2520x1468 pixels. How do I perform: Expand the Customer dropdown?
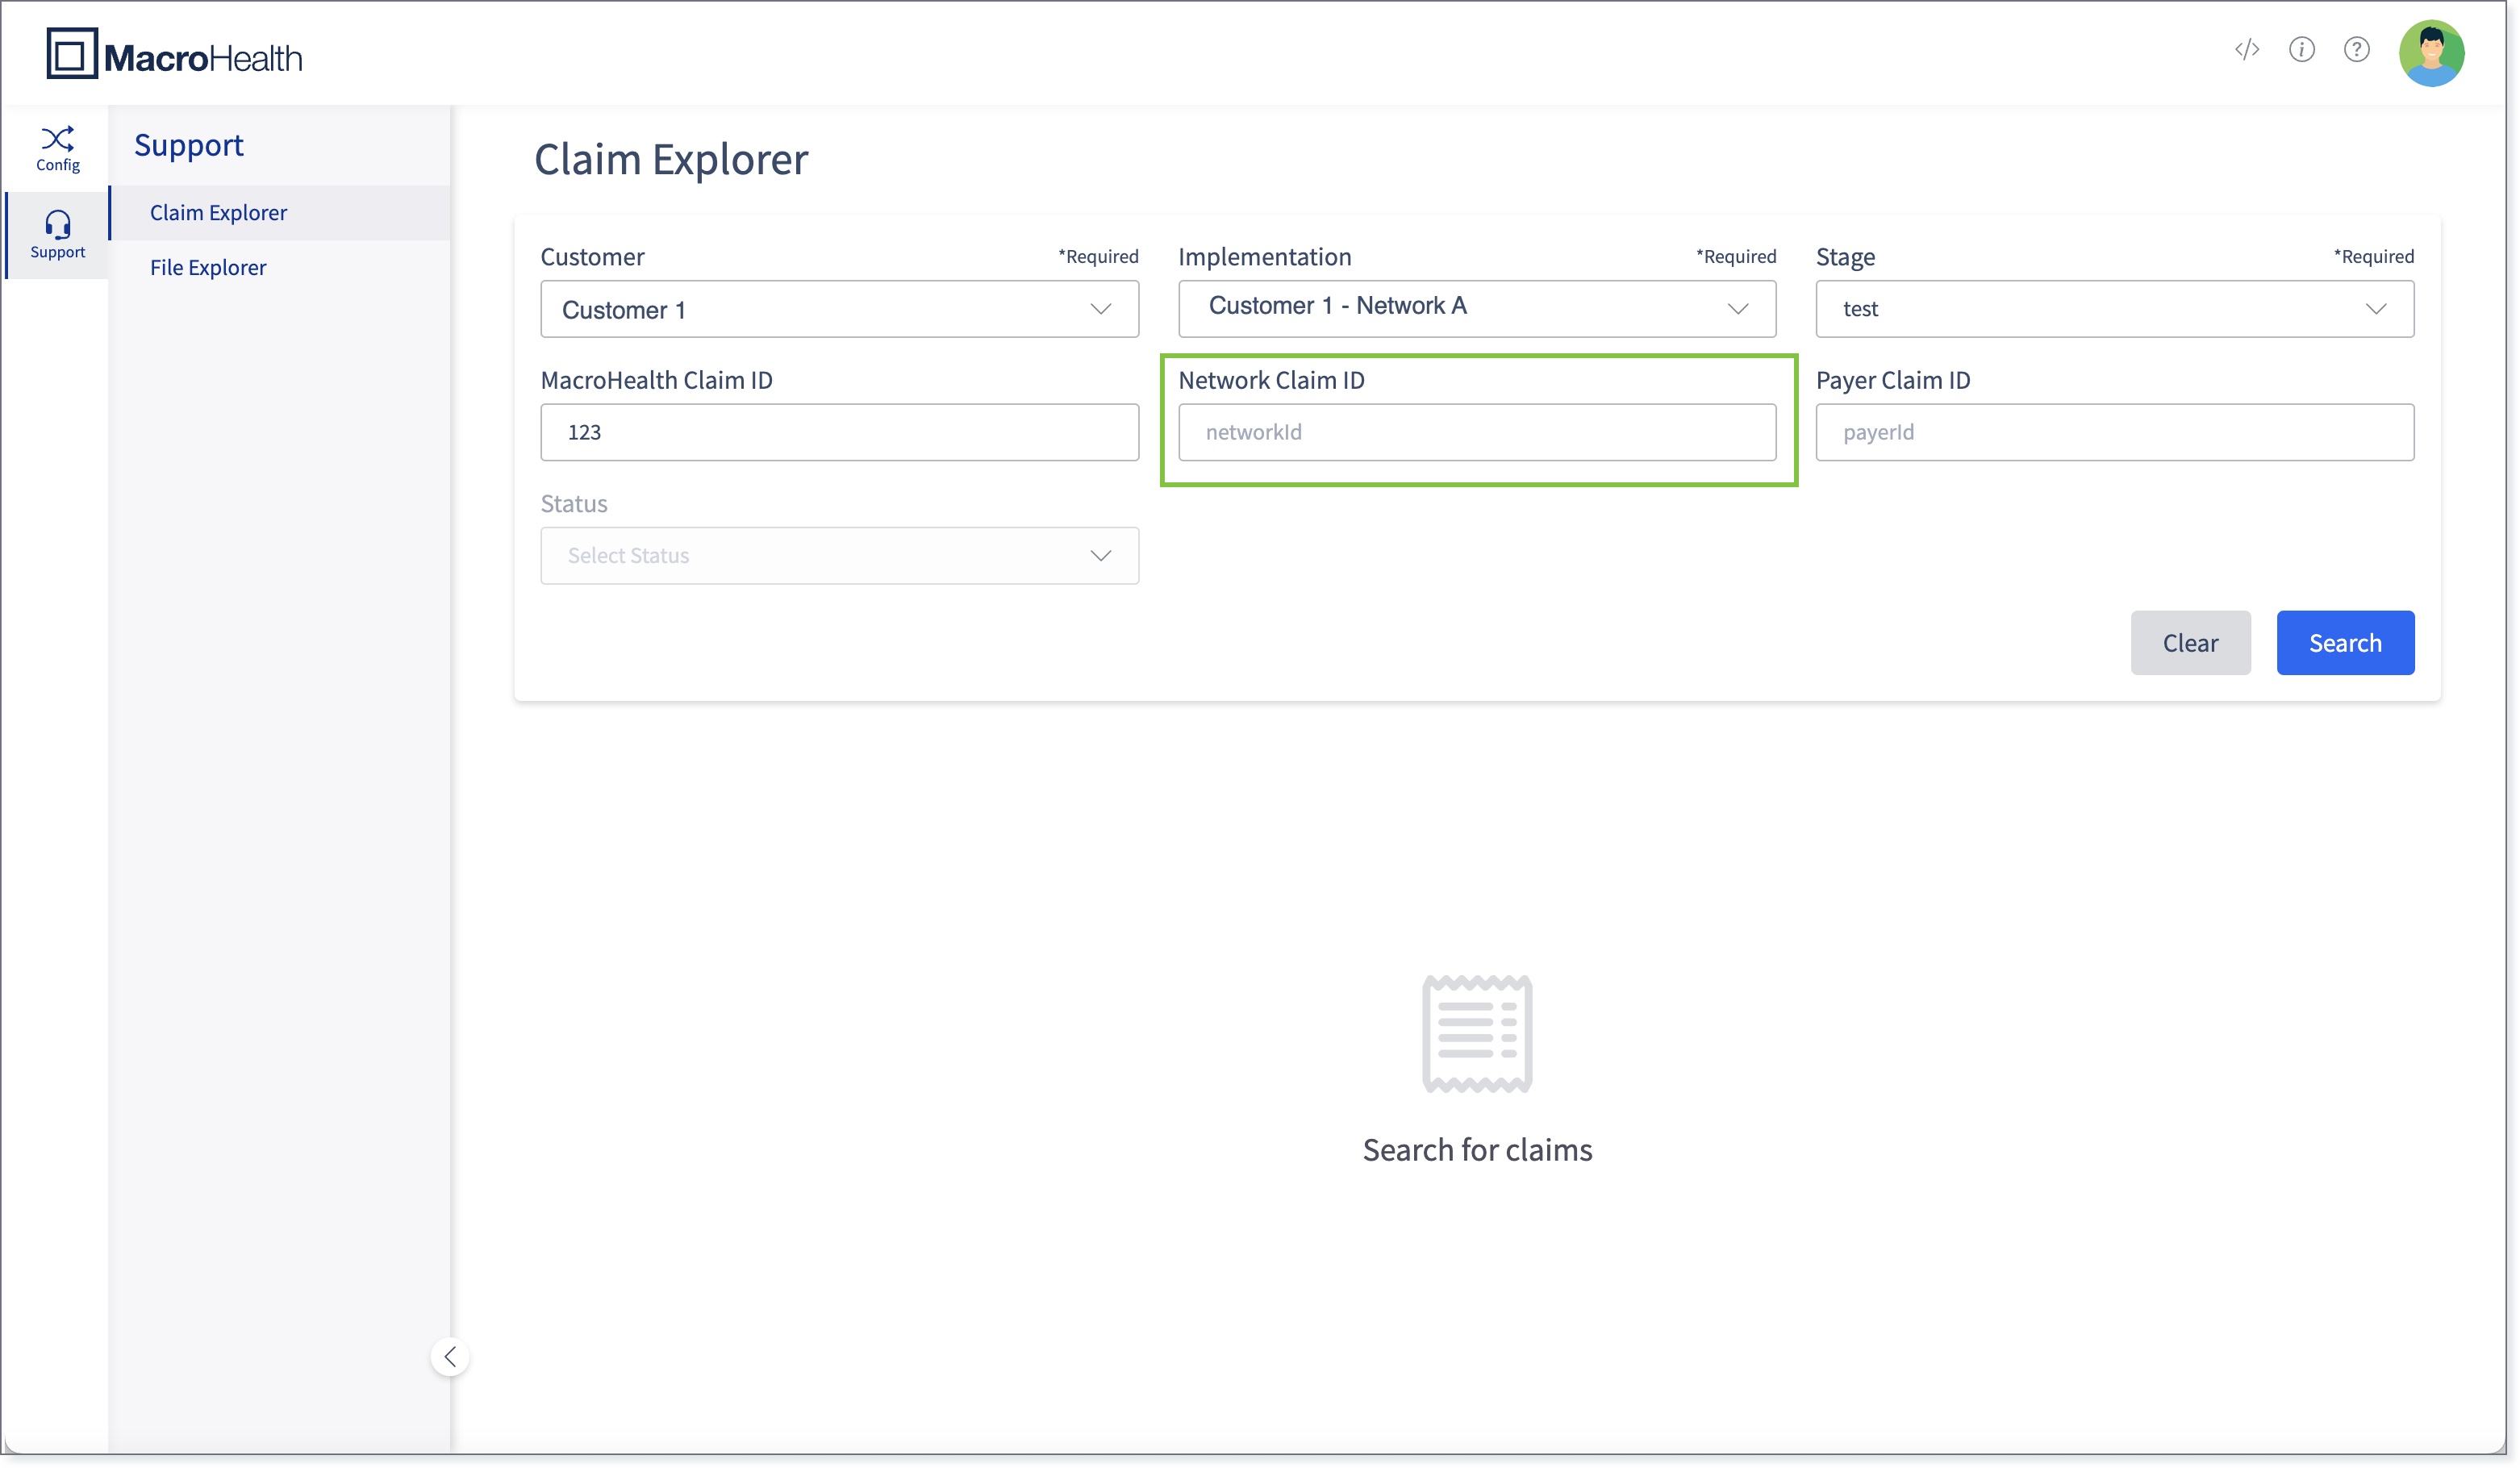[x=839, y=309]
